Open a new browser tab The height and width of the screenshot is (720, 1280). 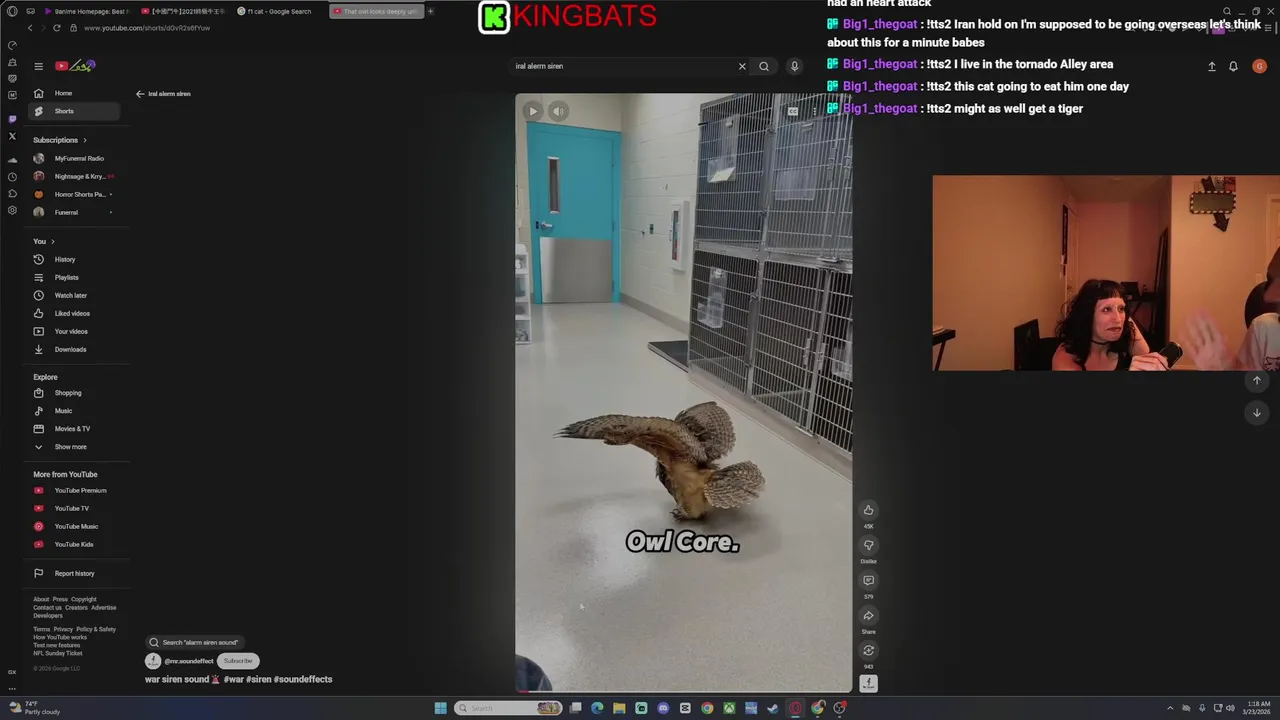pyautogui.click(x=431, y=11)
